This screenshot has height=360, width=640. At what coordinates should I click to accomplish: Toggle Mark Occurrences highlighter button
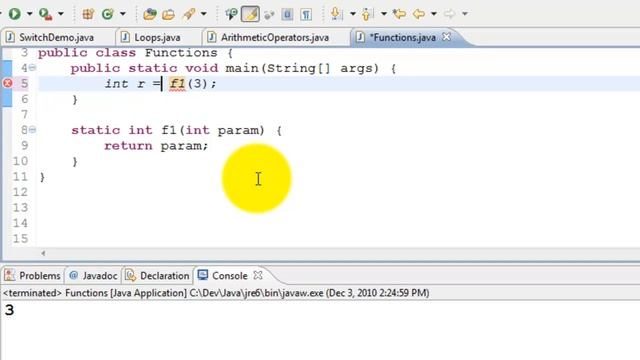[x=250, y=14]
